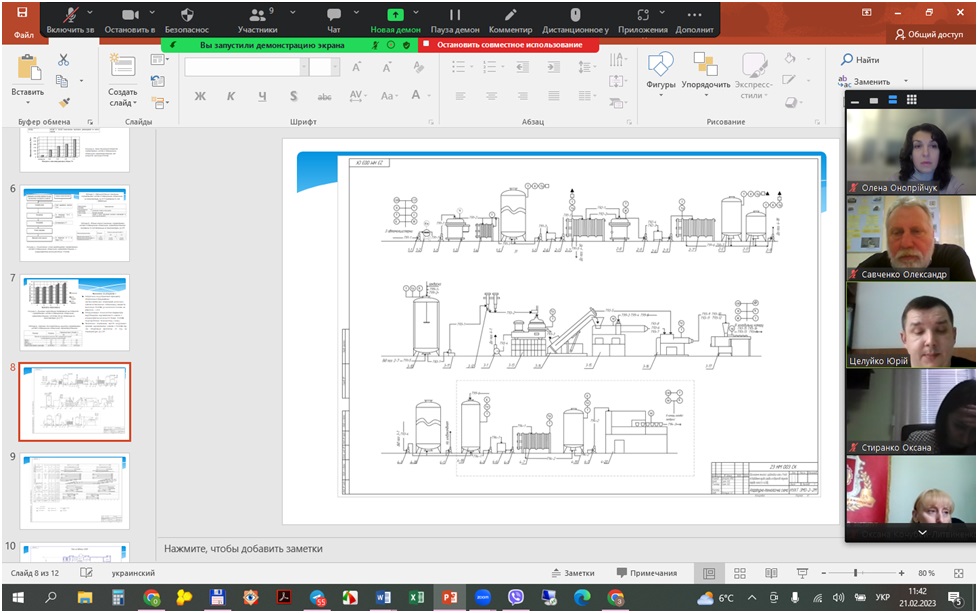Viewport: 978px width, 613px height.
Task: Open the File ribbon tab
Action: tap(24, 35)
